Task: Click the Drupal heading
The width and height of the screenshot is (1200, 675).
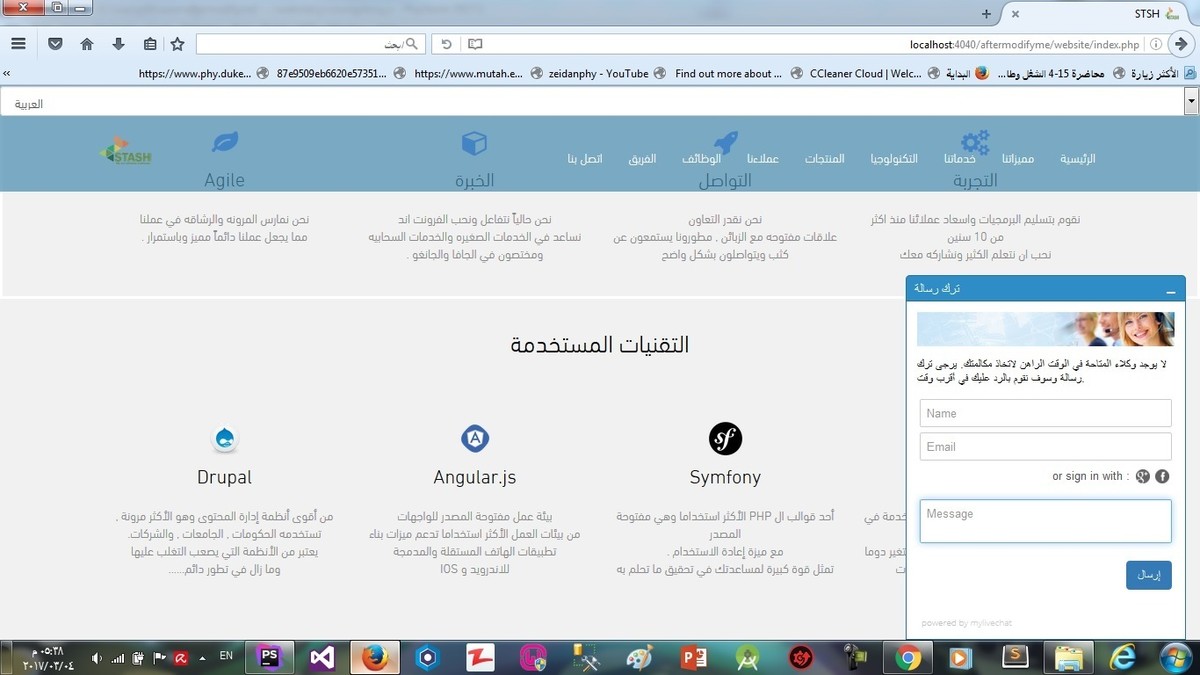Action: click(225, 478)
